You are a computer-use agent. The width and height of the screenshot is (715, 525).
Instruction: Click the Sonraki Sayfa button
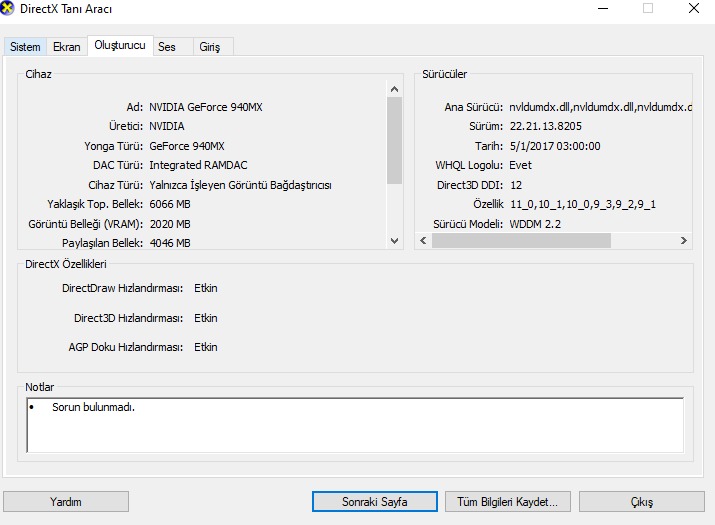(x=375, y=502)
